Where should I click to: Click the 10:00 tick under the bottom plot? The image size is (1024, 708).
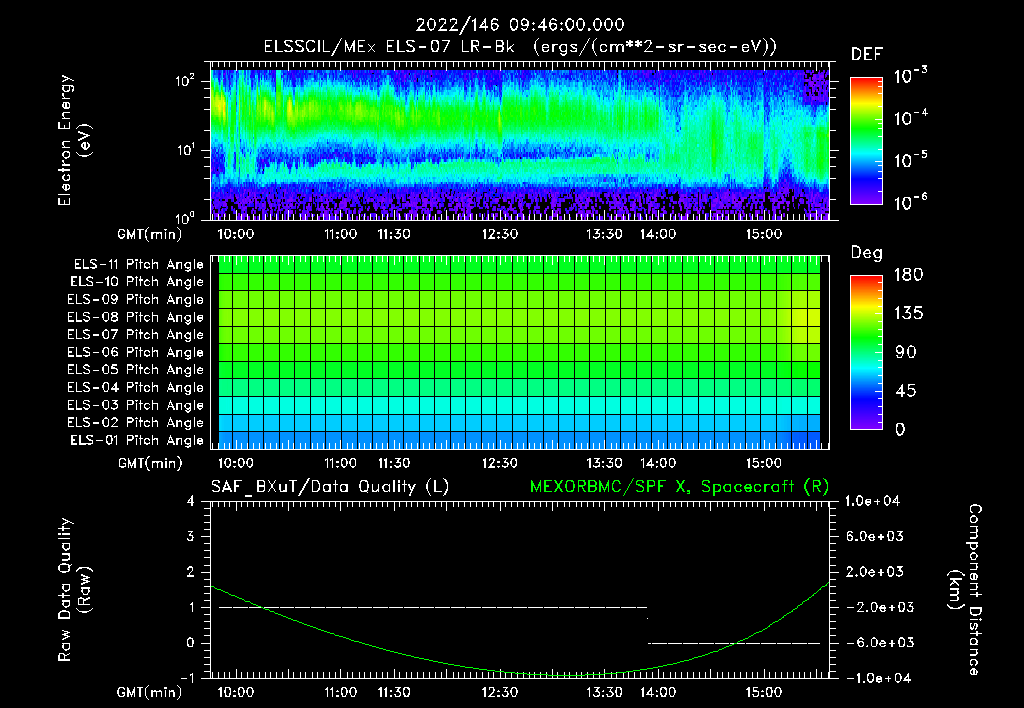click(x=235, y=692)
